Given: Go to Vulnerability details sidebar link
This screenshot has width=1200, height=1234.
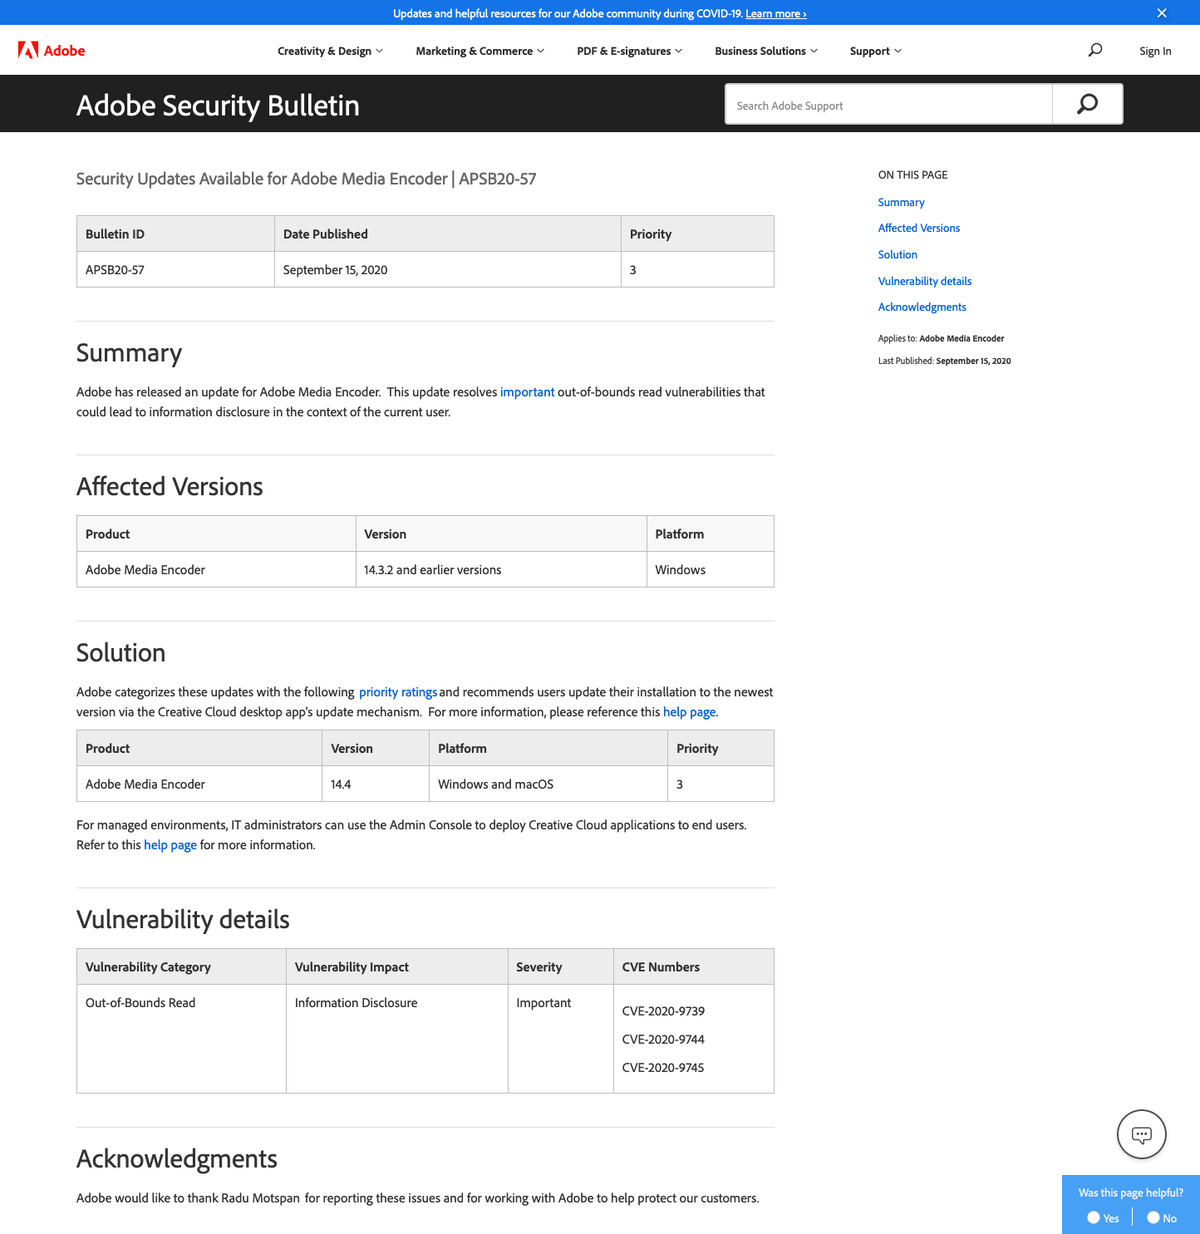Looking at the screenshot, I should click(x=925, y=281).
